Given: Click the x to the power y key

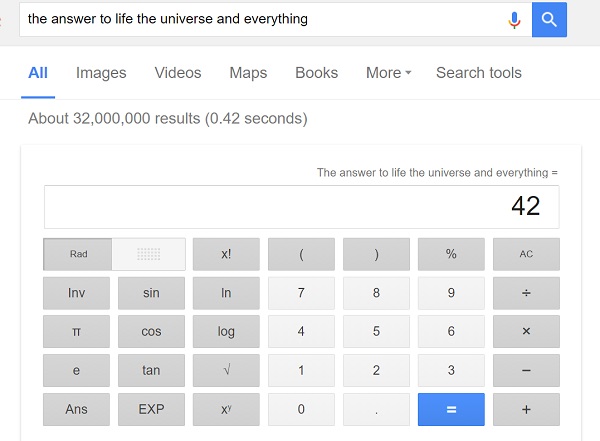Looking at the screenshot, I should coord(226,409).
